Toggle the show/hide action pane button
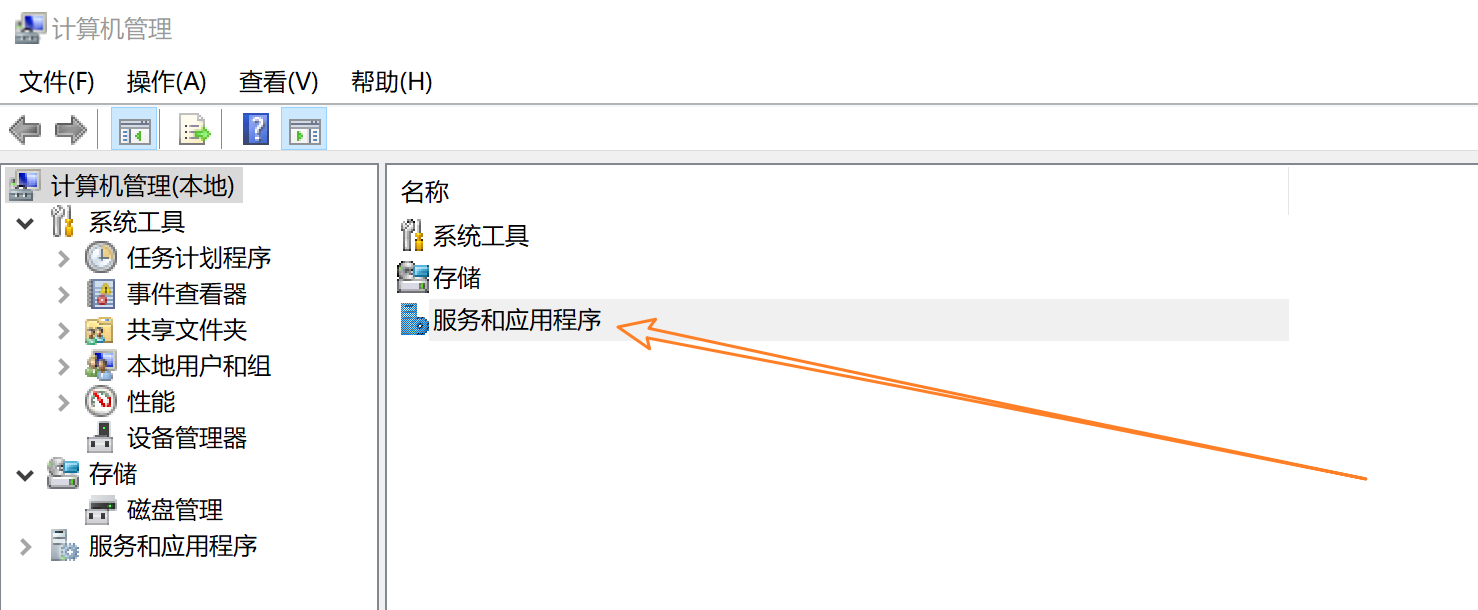The image size is (1478, 610). (x=304, y=129)
